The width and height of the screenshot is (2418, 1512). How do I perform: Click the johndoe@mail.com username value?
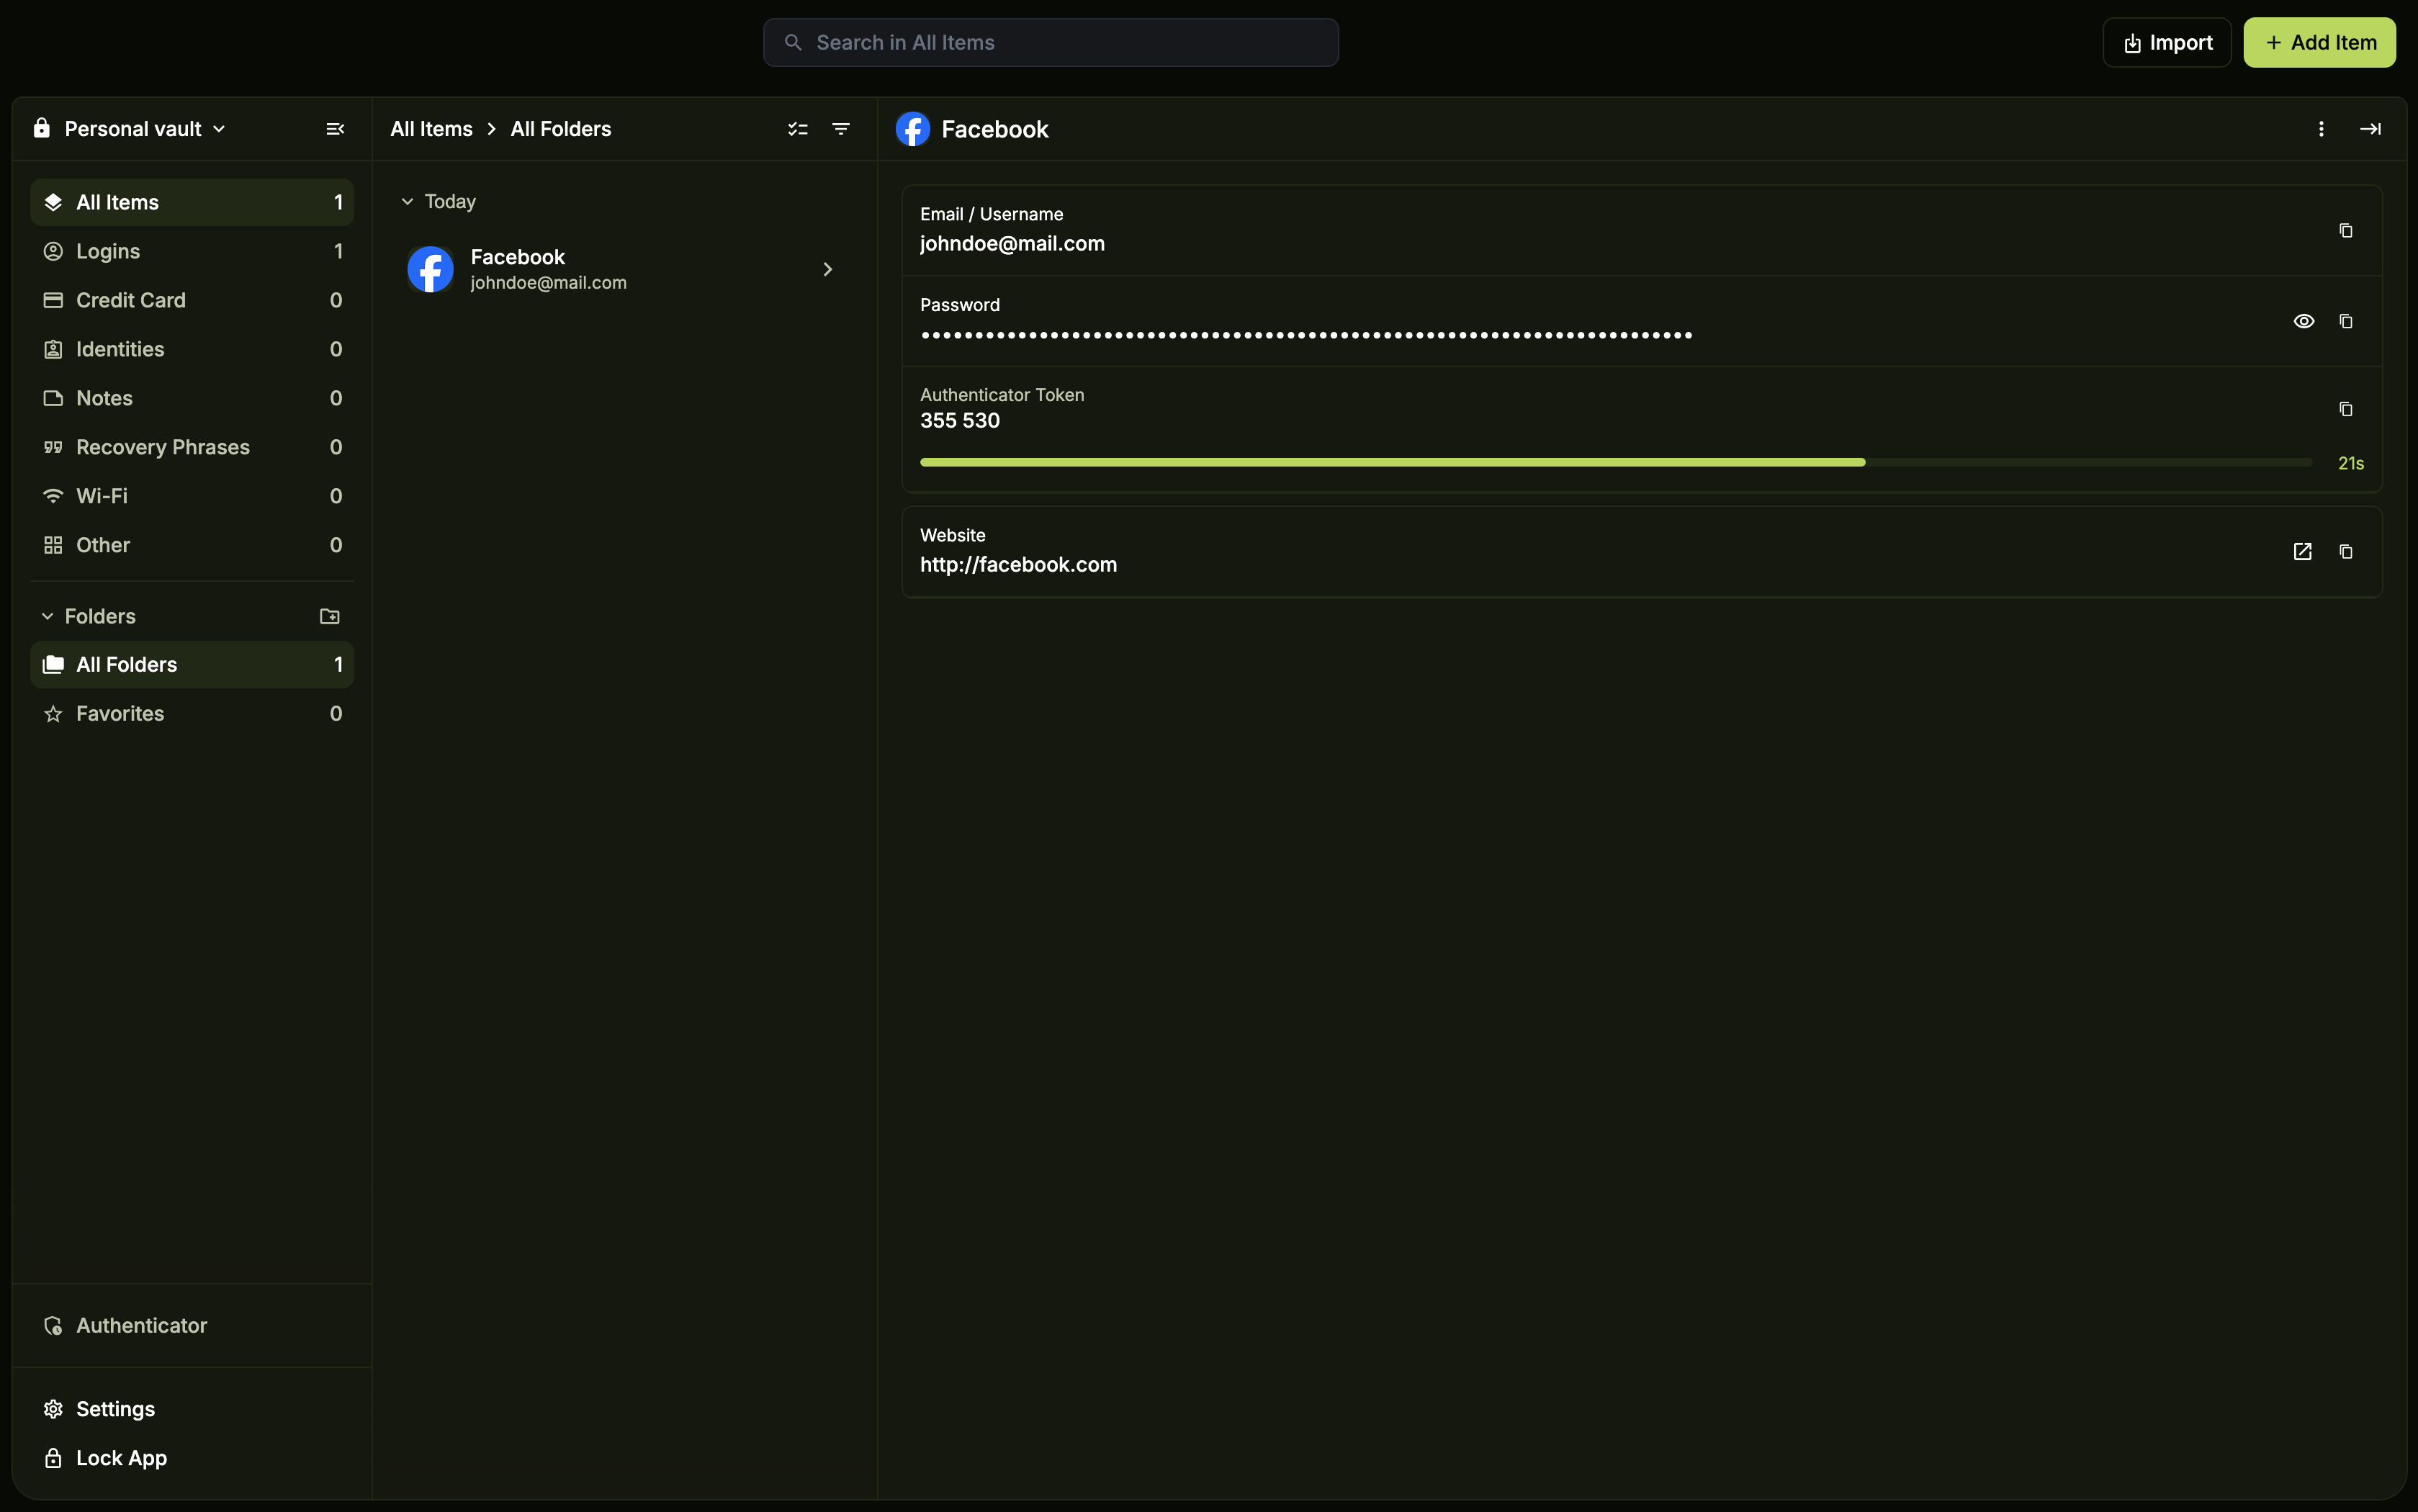[1012, 244]
